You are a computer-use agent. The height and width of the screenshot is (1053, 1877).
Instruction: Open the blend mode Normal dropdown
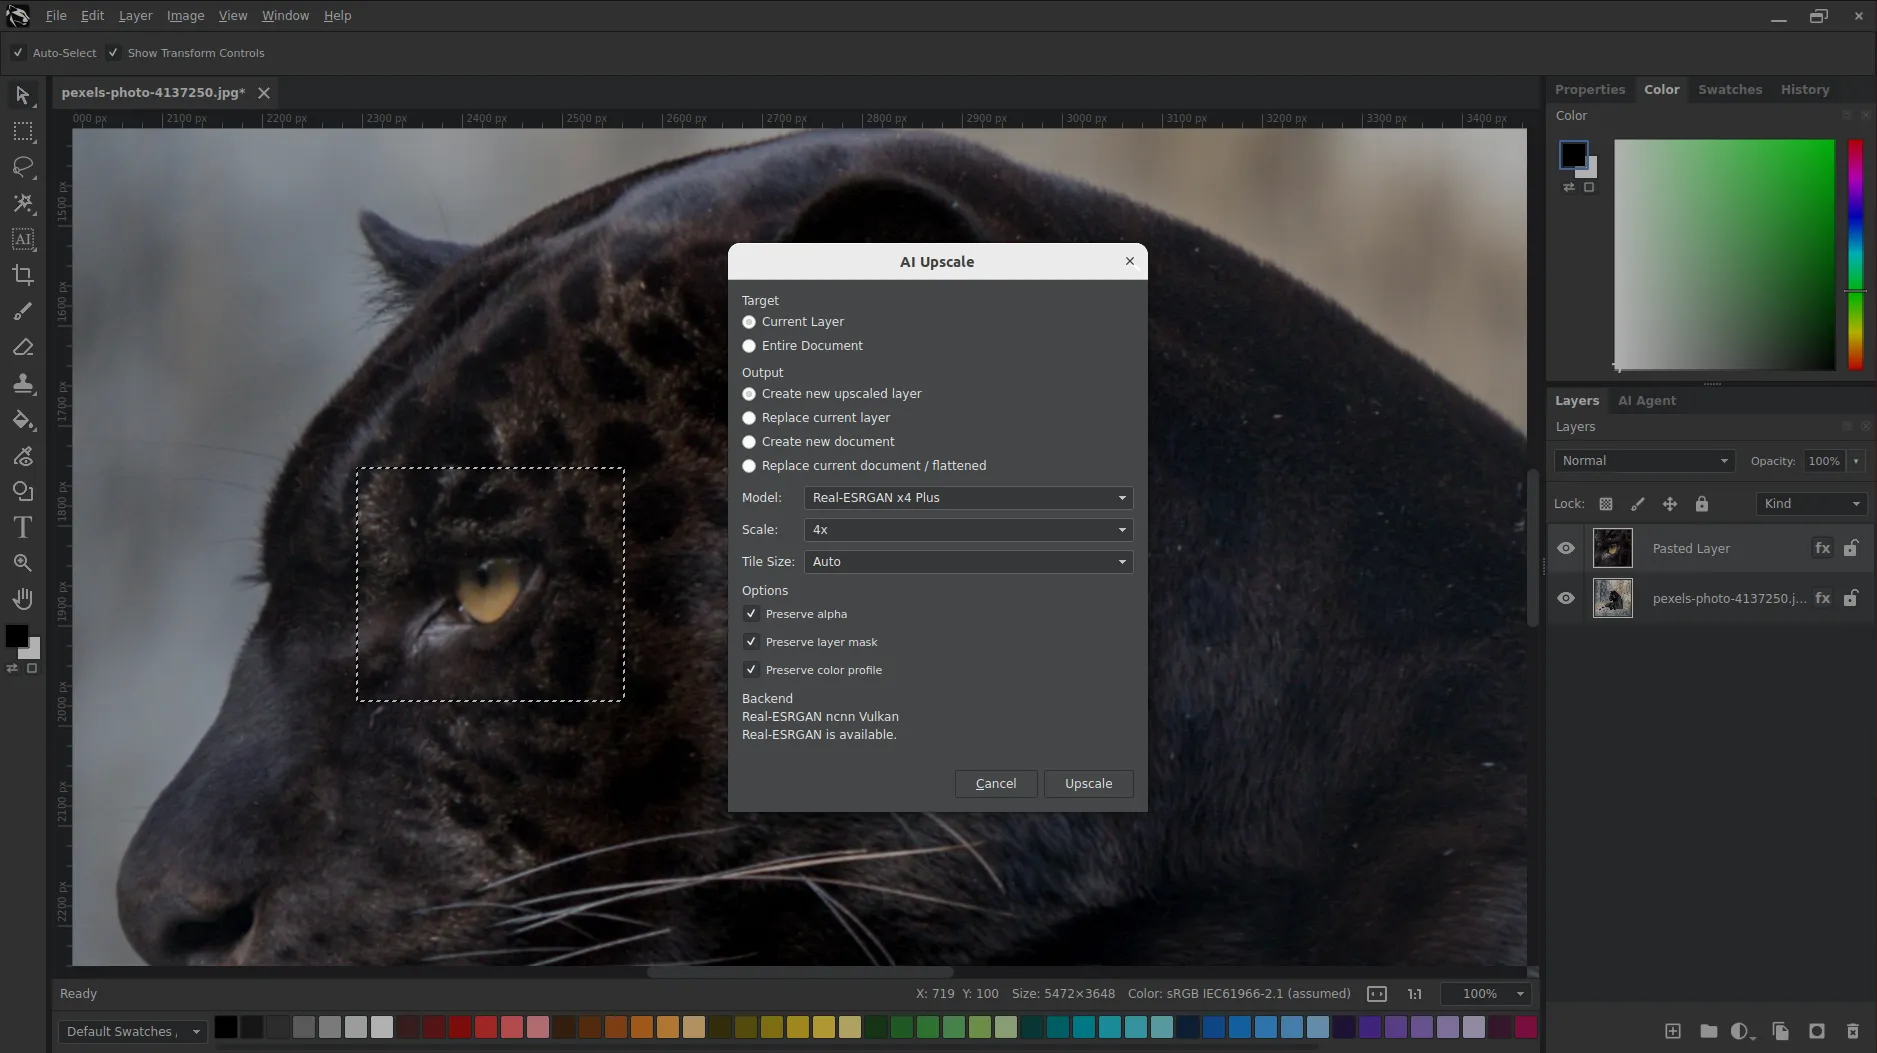1644,461
